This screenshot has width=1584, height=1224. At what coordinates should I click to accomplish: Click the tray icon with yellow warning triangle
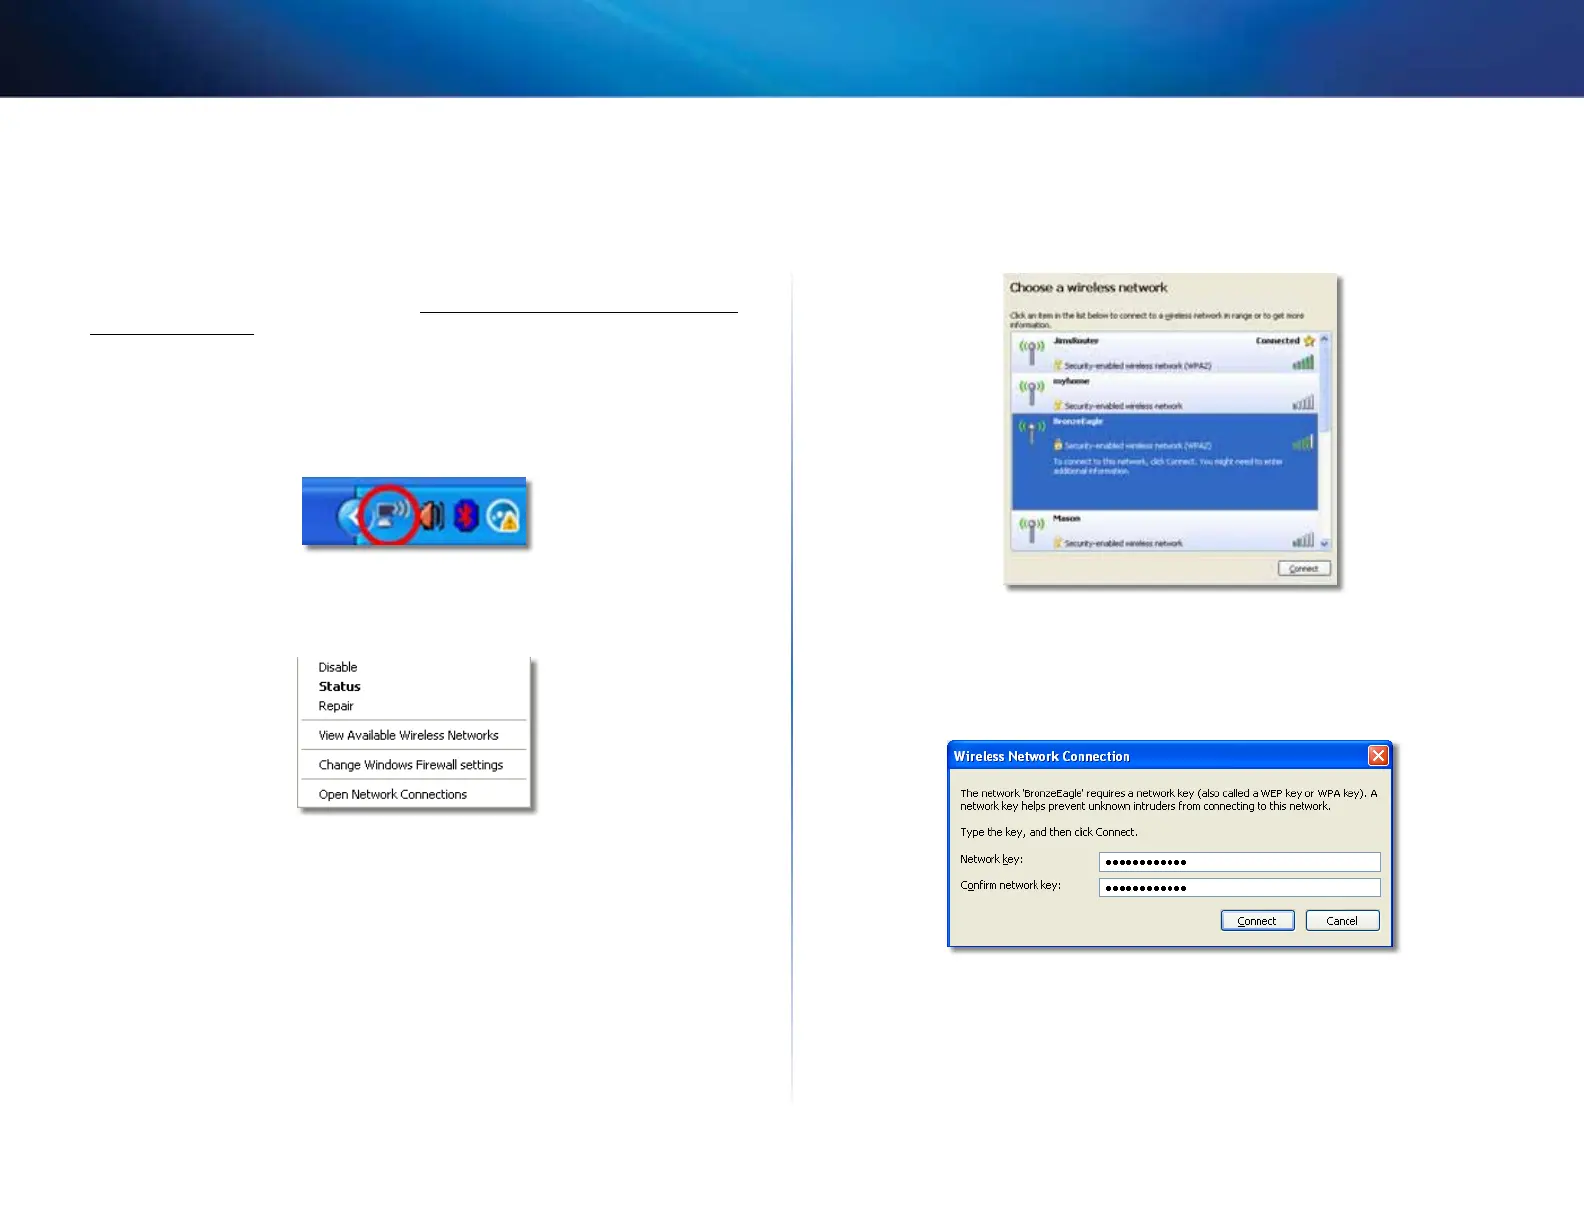(x=504, y=516)
